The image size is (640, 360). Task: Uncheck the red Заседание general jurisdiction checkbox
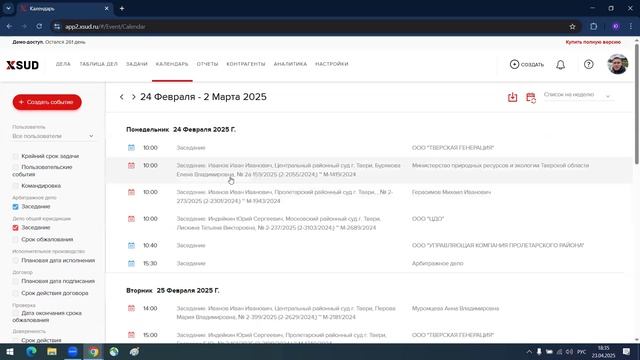point(16,227)
